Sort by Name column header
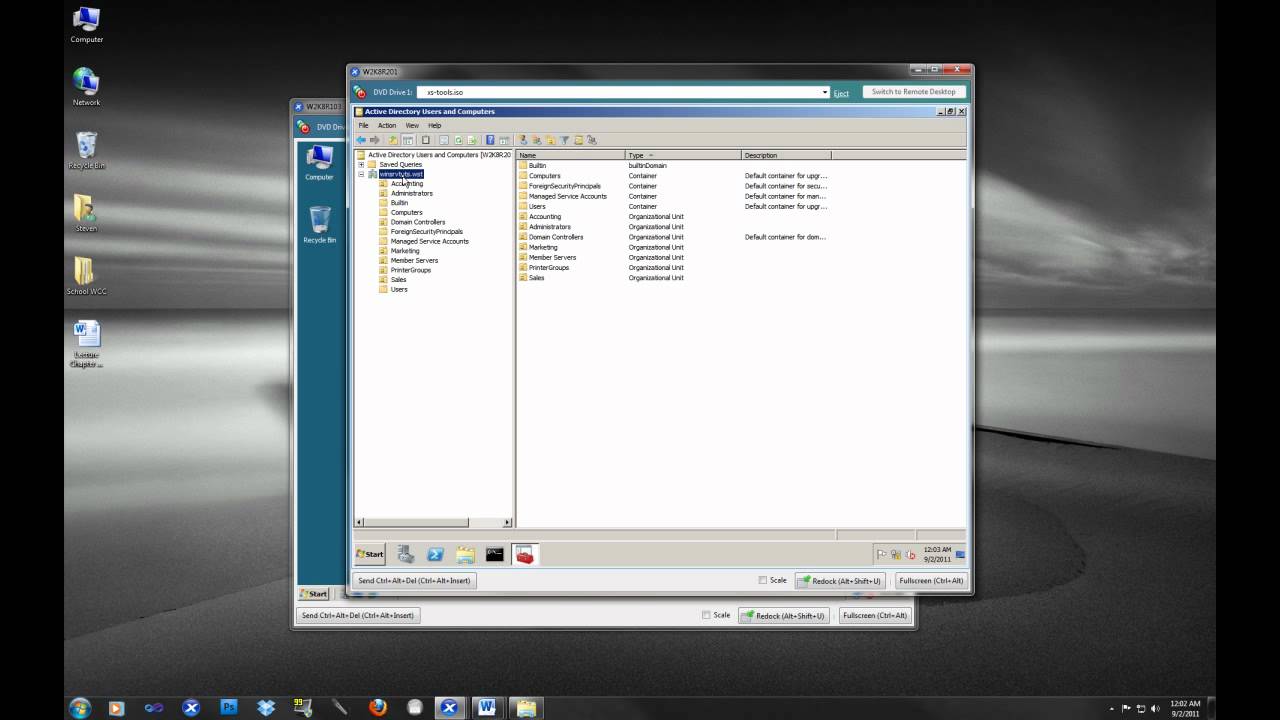Screen dimensions: 1280x720 [571, 155]
